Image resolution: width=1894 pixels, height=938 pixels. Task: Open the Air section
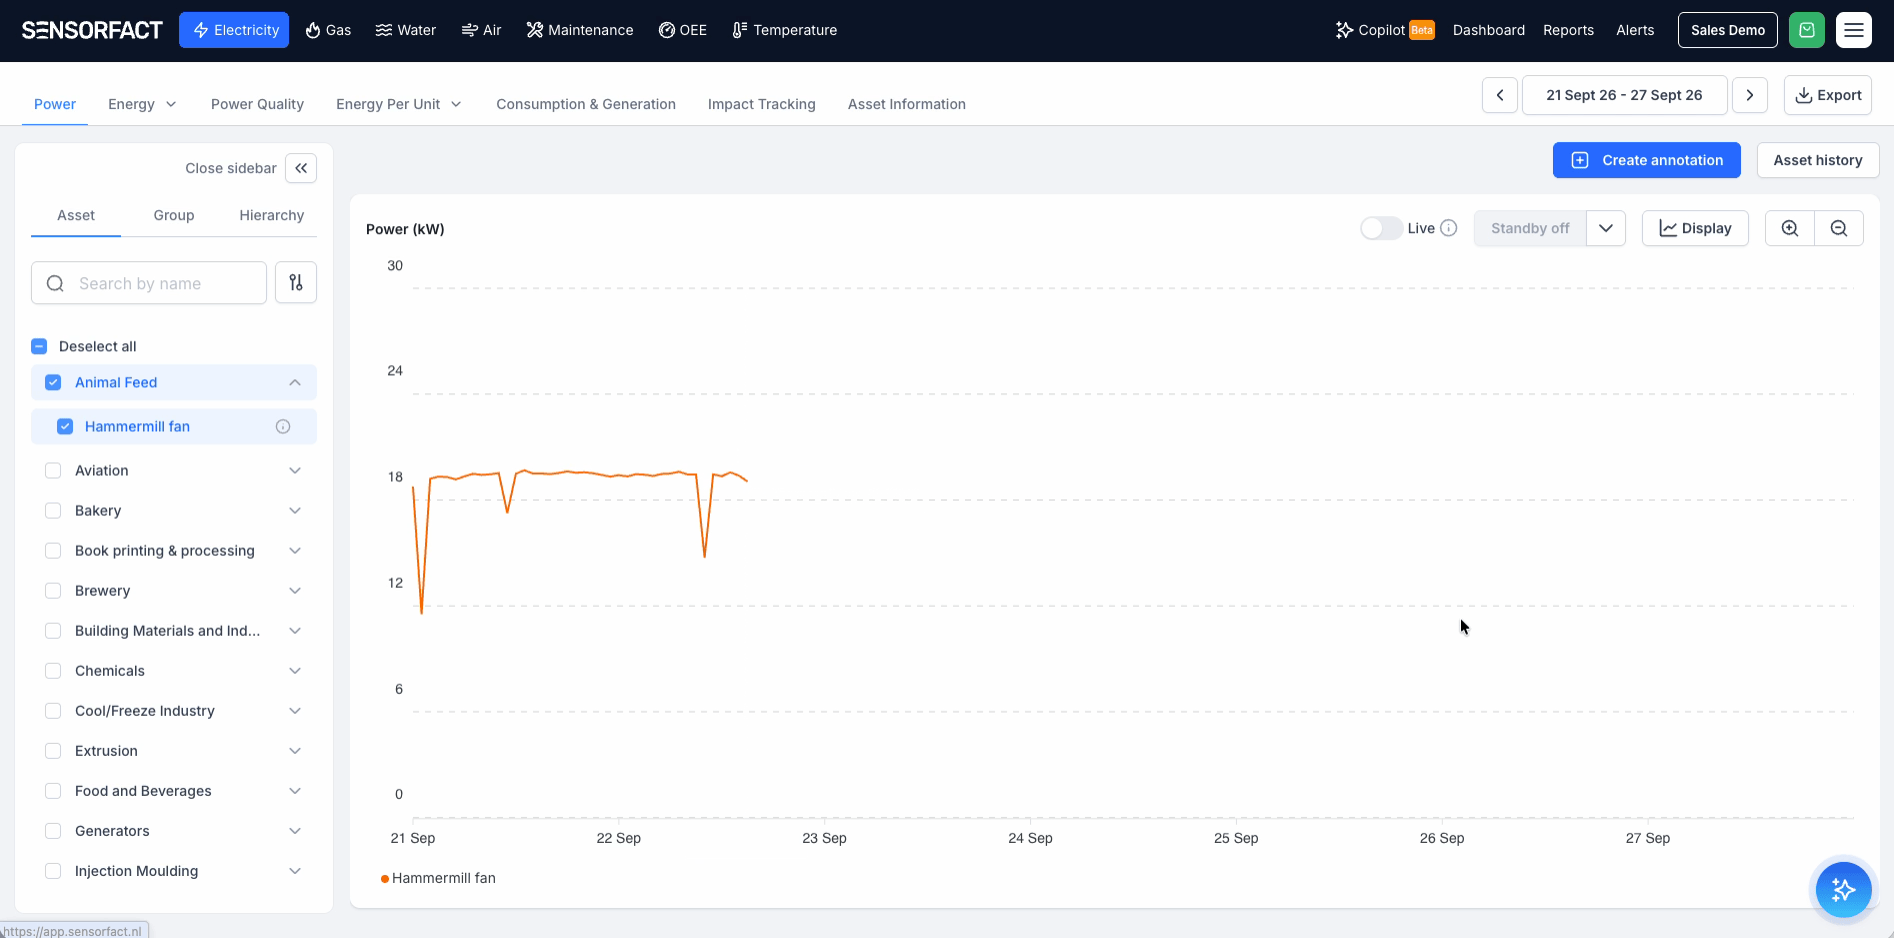(x=481, y=30)
